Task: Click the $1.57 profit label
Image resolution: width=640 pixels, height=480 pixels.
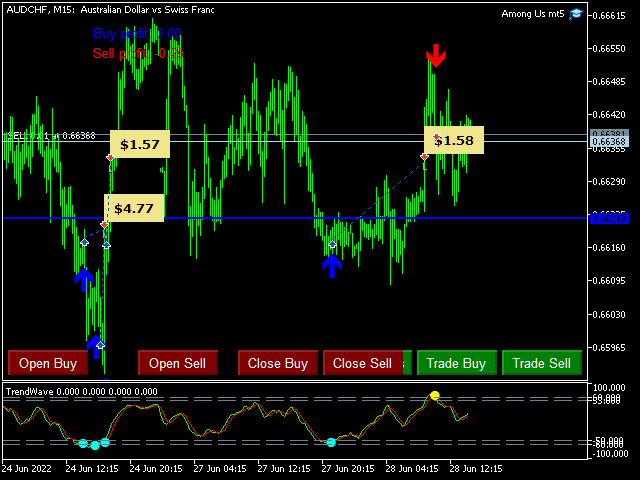Action: tap(139, 145)
